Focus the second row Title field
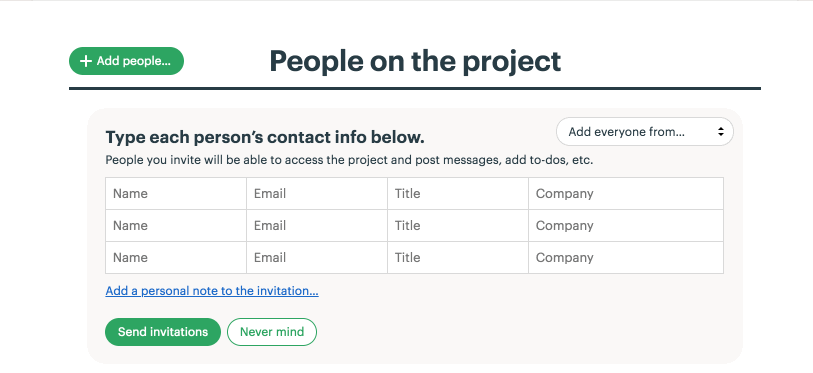813x373 pixels. point(458,226)
